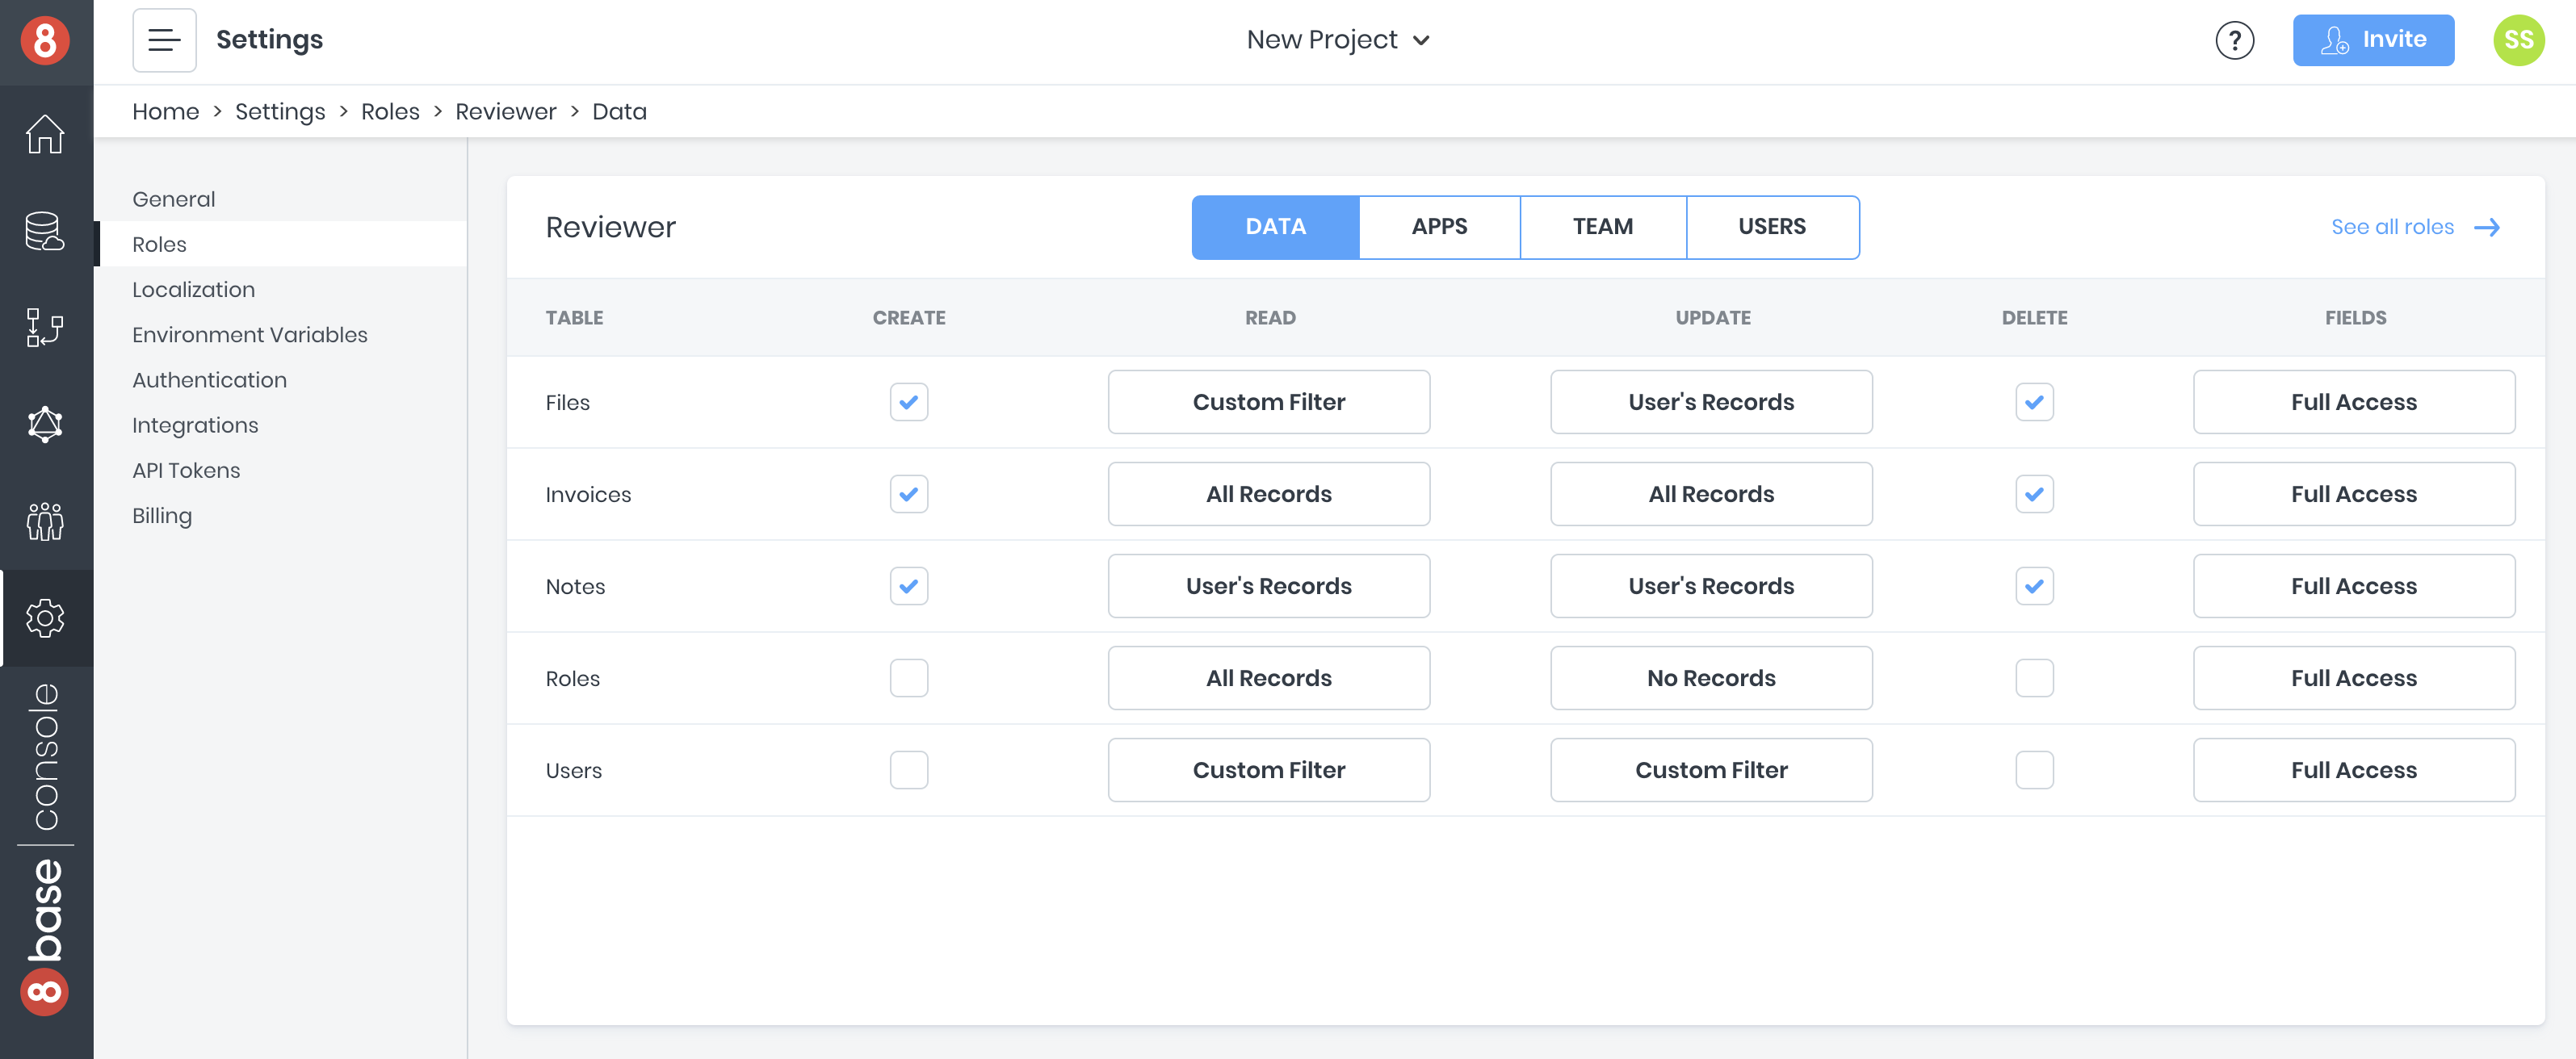The height and width of the screenshot is (1059, 2576).
Task: Expand the New Project dropdown
Action: [1337, 40]
